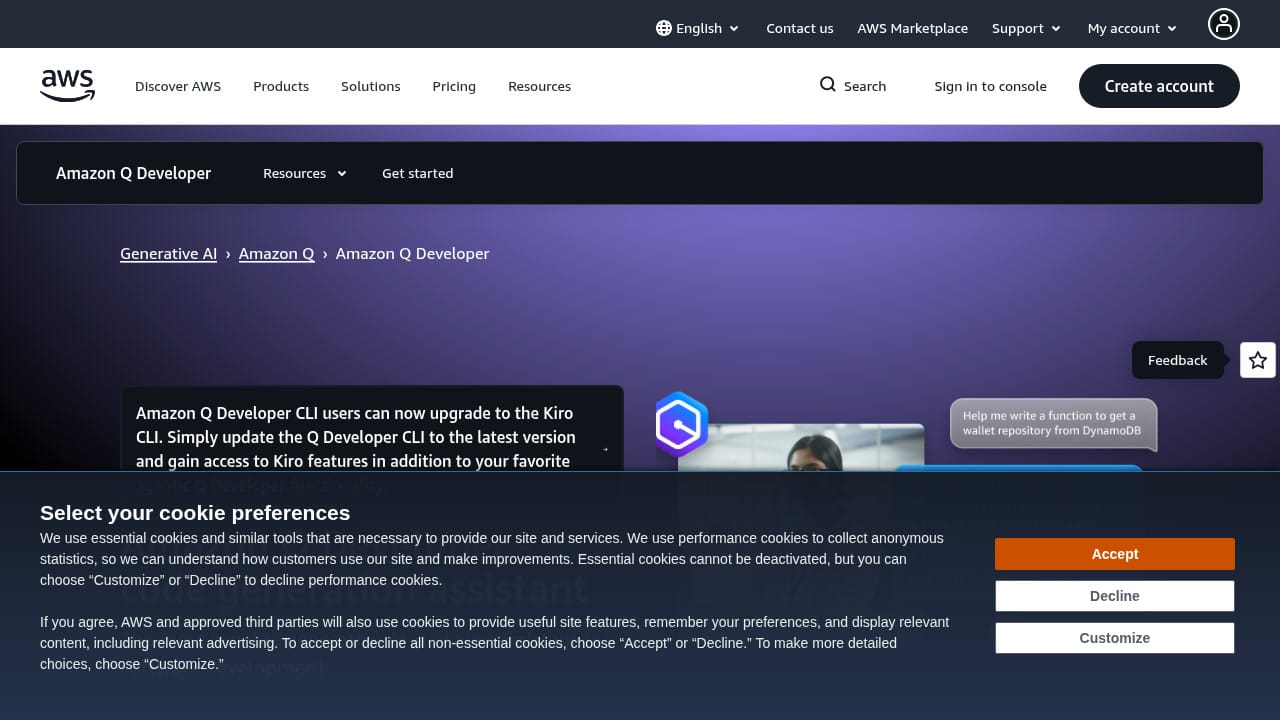
Task: Click the star icon near Feedback
Action: click(1257, 360)
